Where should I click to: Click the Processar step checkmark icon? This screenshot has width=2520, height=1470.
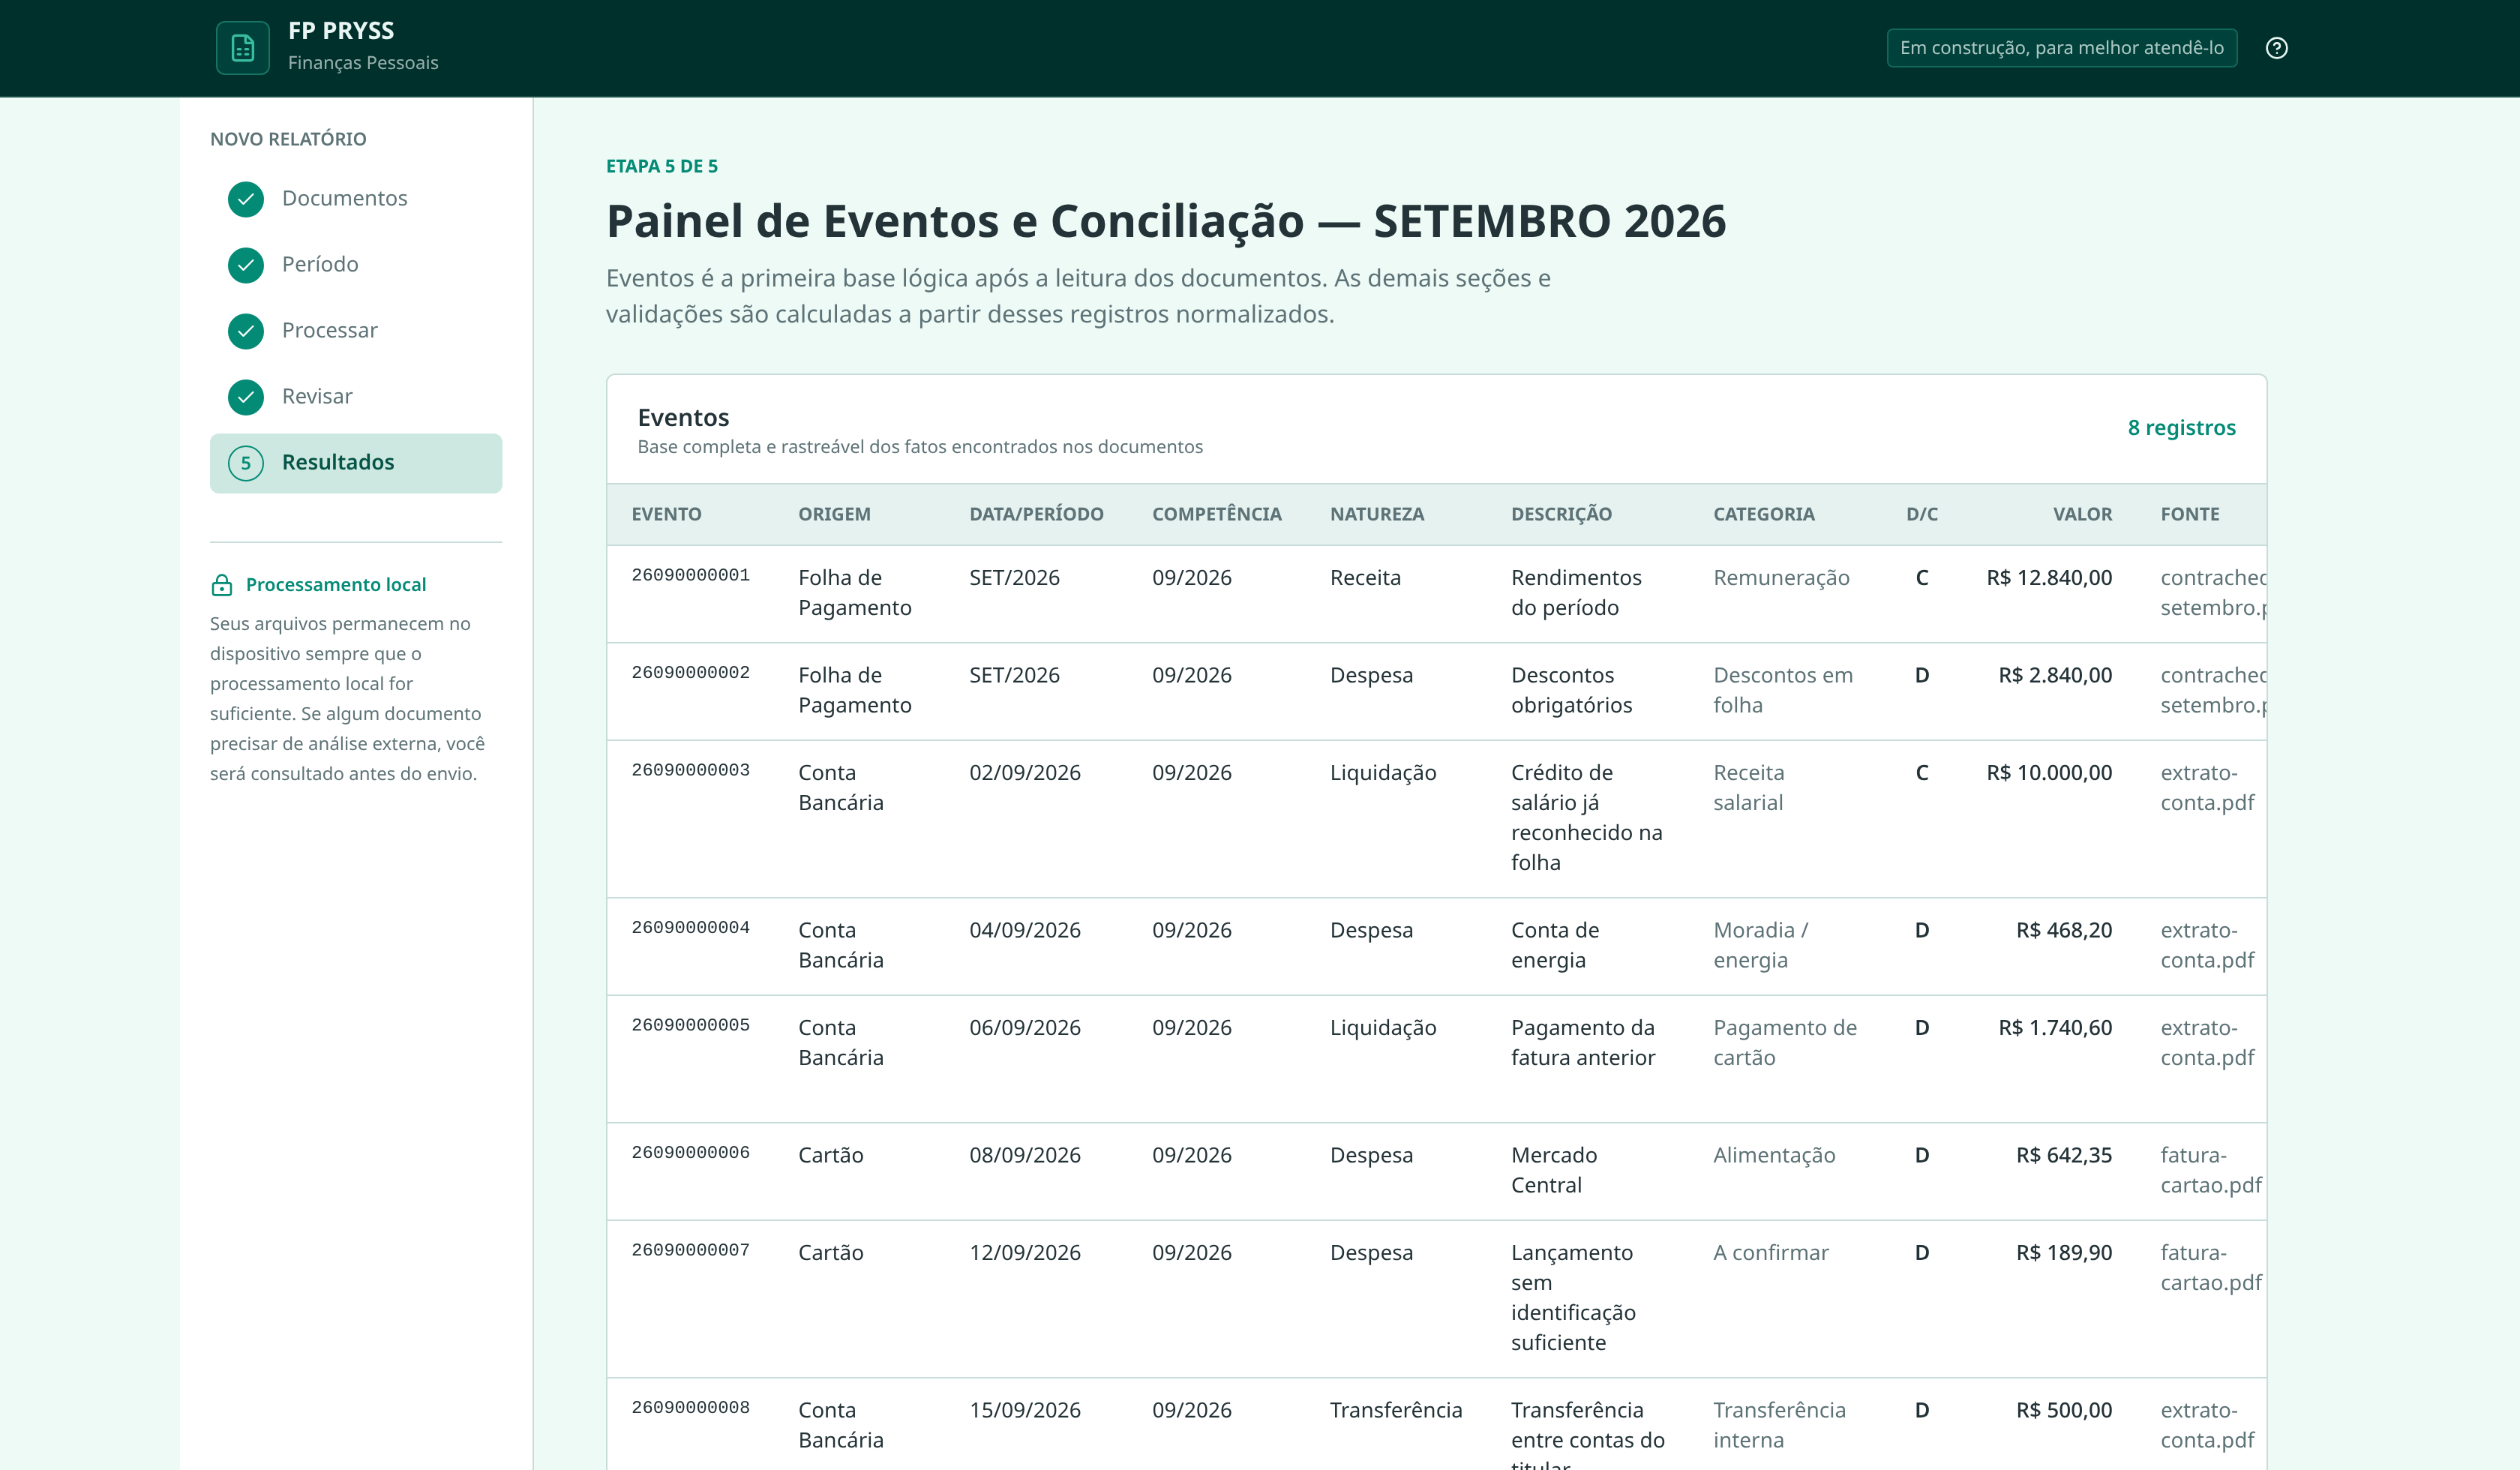click(x=245, y=331)
